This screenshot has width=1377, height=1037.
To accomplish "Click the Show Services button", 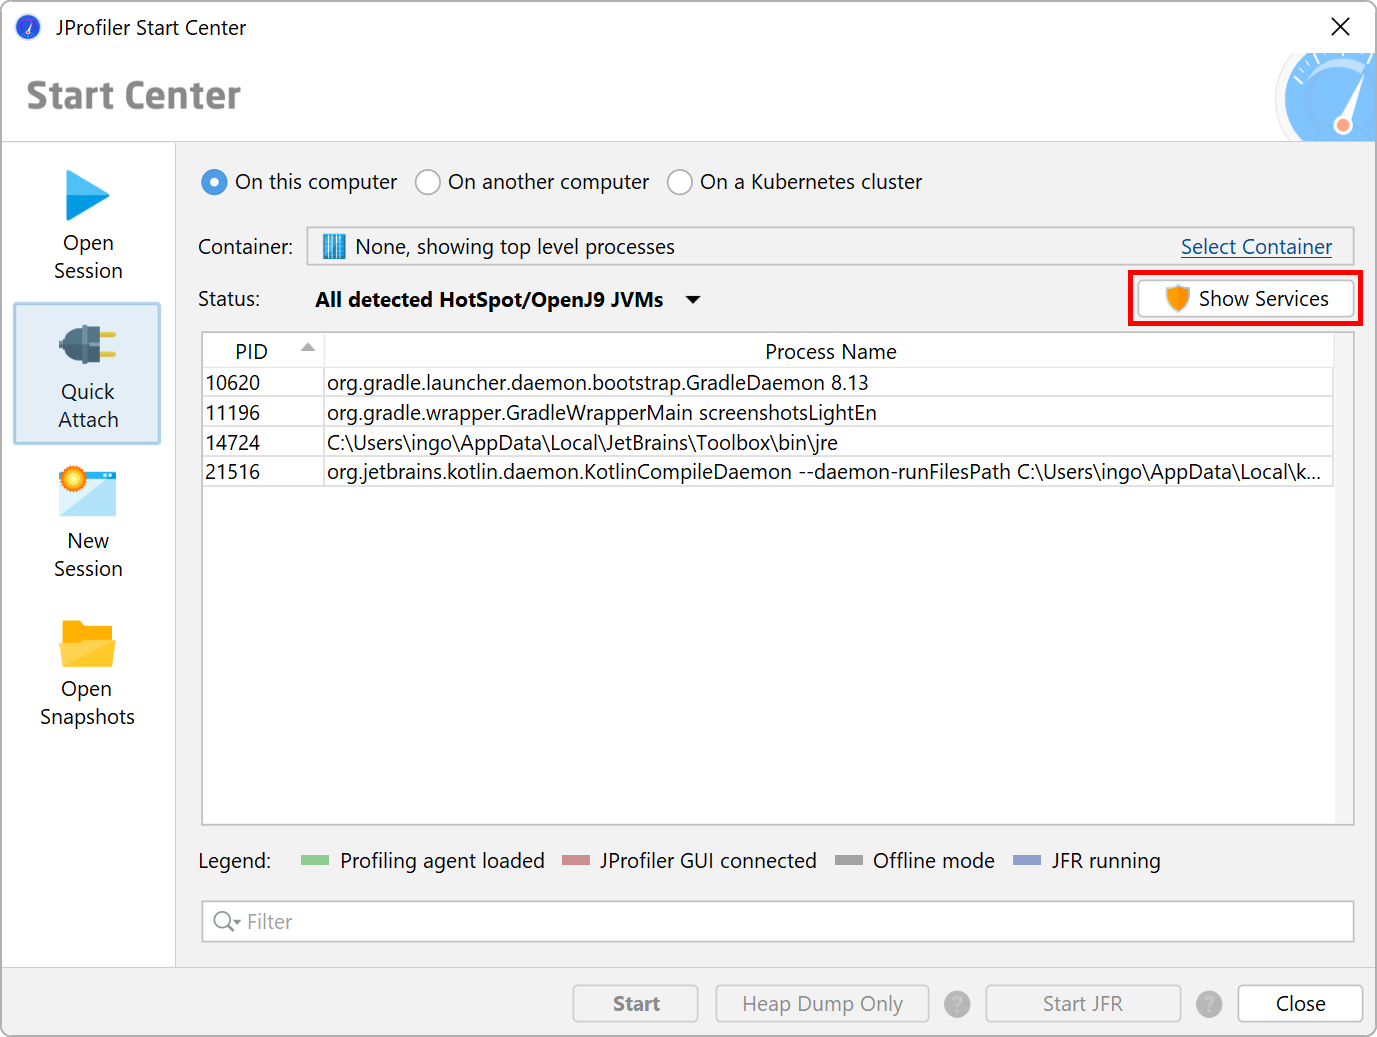I will pos(1246,298).
